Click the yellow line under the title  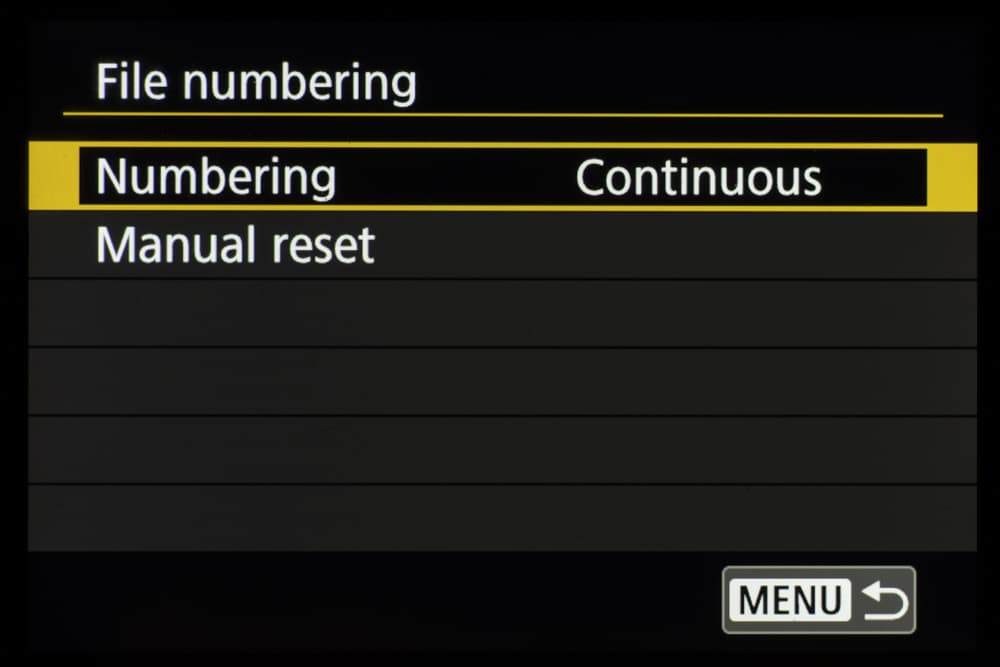pos(502,115)
